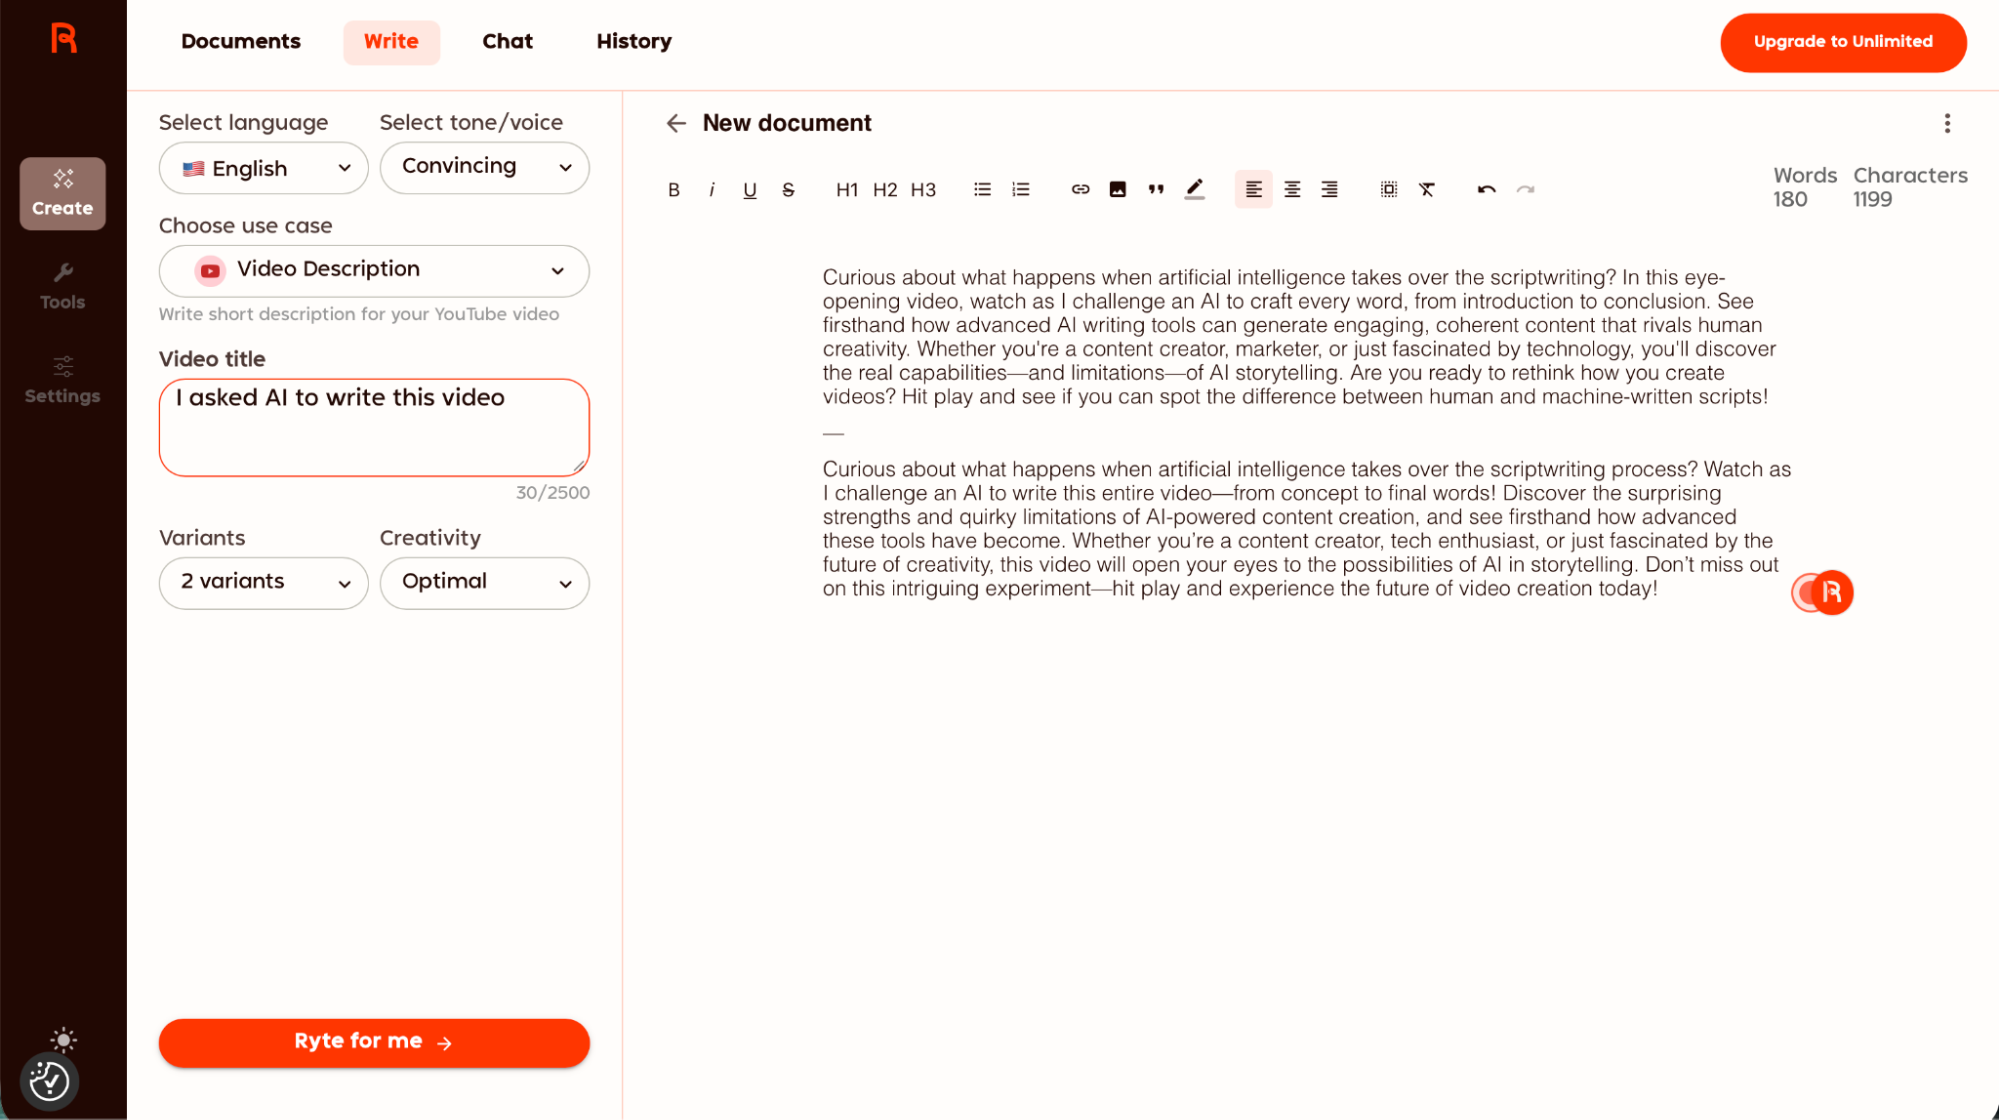Open the History tab
The width and height of the screenshot is (1999, 1120).
633,41
